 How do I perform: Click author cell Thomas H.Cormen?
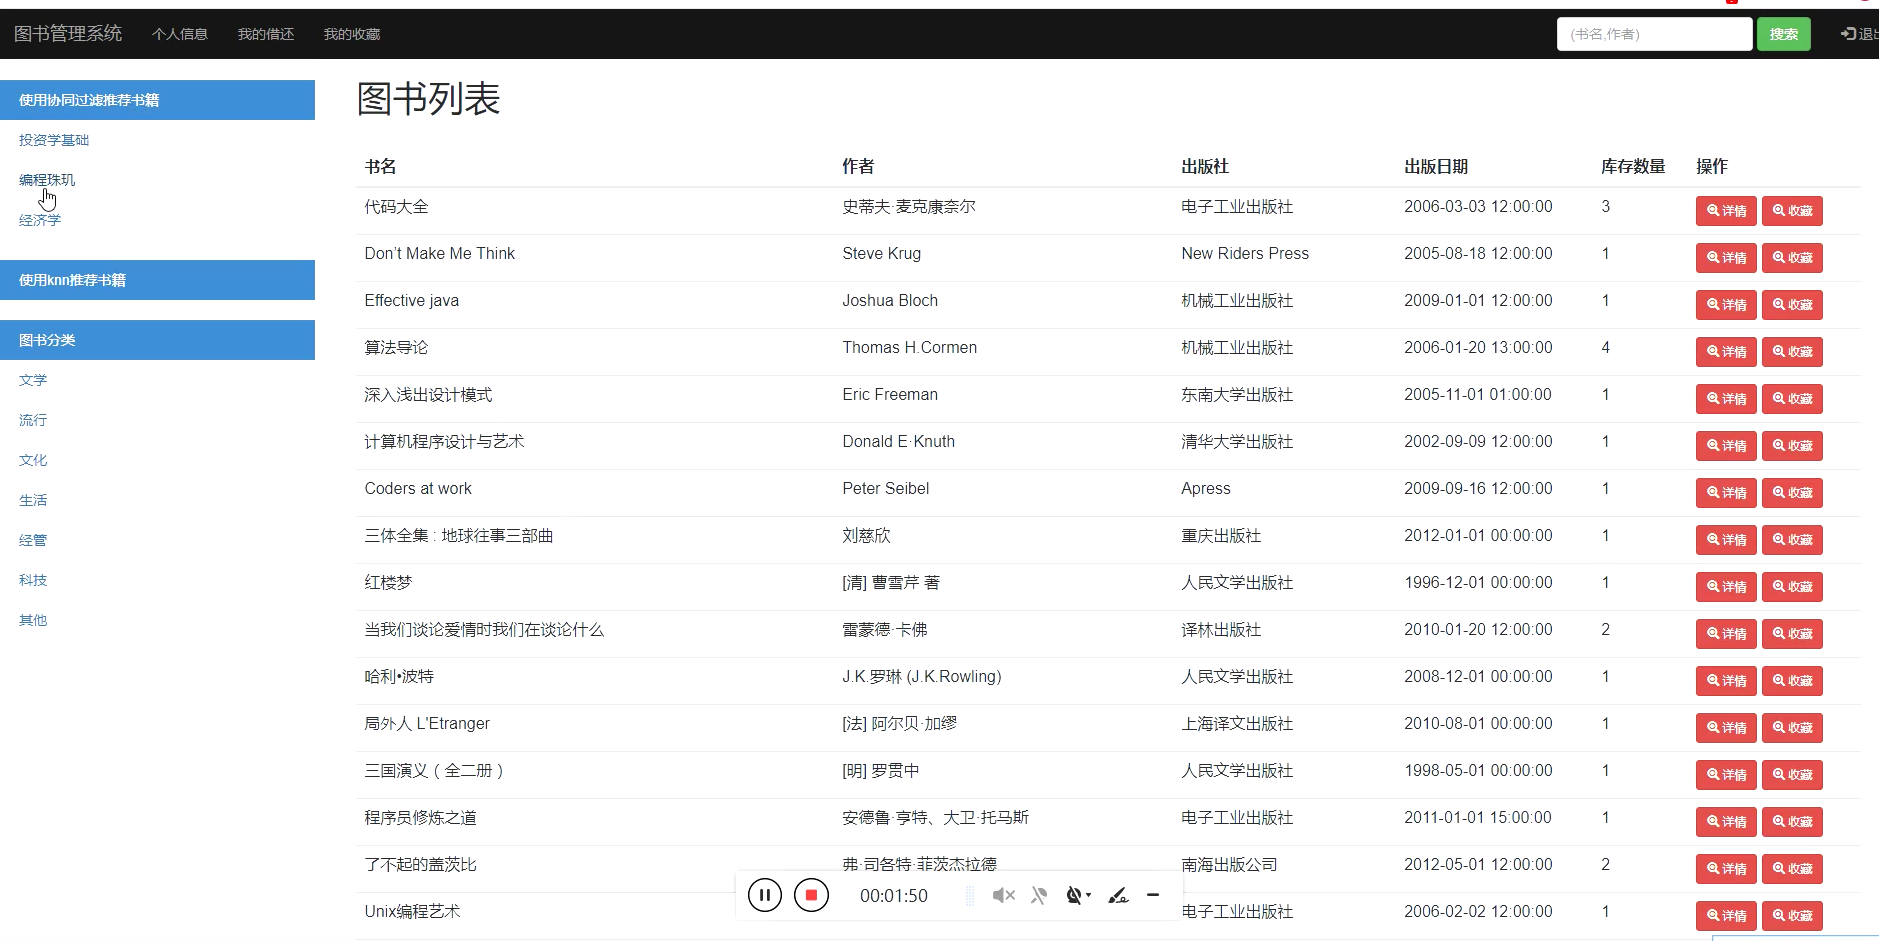(909, 348)
